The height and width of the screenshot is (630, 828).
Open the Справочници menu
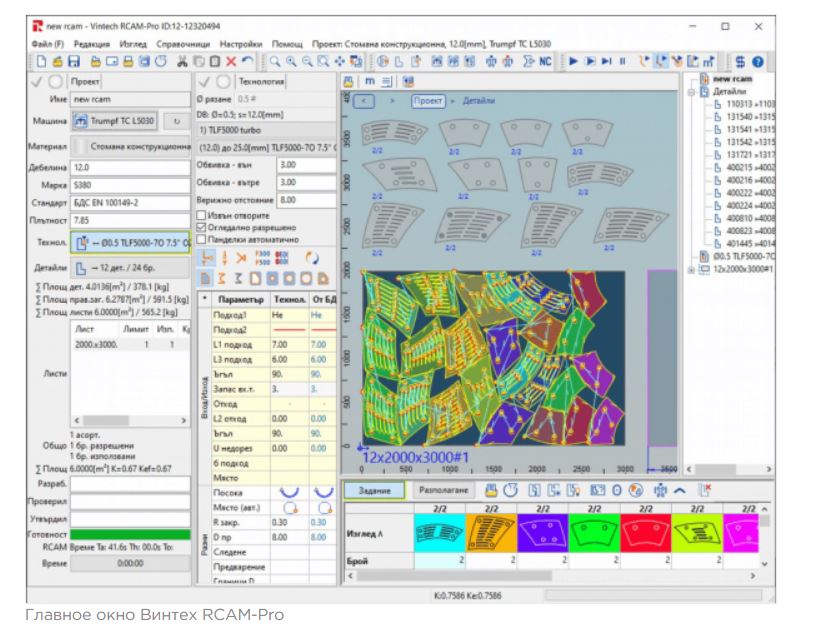click(x=183, y=44)
